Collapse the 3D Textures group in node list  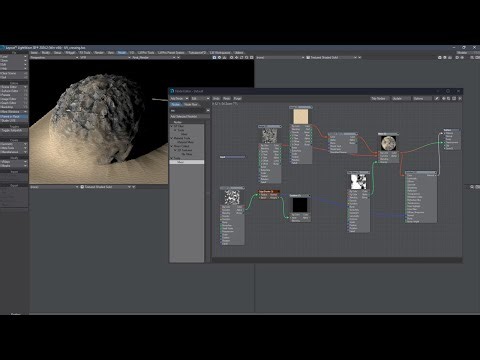tap(175, 150)
